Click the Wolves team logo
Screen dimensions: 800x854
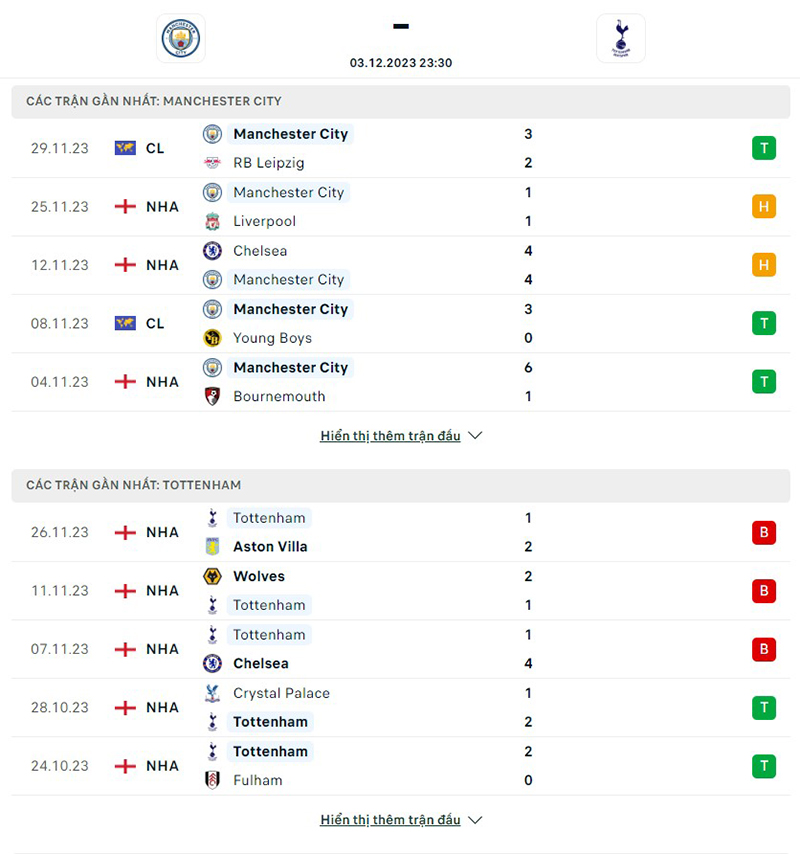pyautogui.click(x=212, y=576)
